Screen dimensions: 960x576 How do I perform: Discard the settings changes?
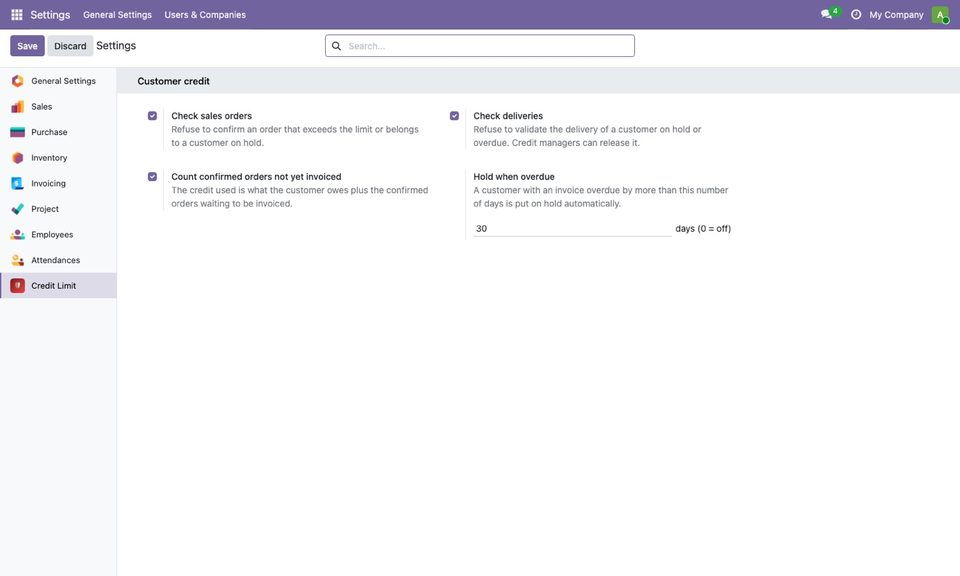click(x=70, y=46)
